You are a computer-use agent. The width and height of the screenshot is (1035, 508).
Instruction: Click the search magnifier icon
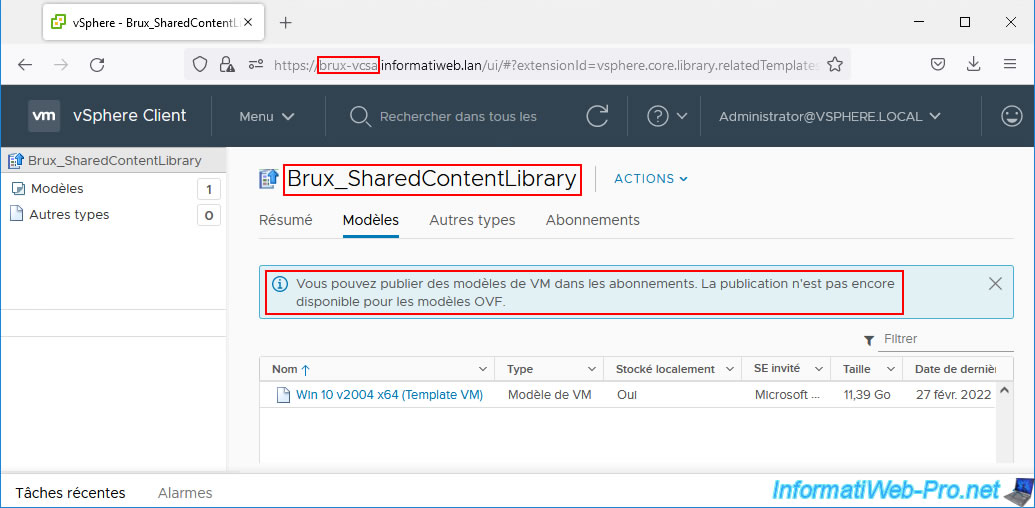(360, 117)
